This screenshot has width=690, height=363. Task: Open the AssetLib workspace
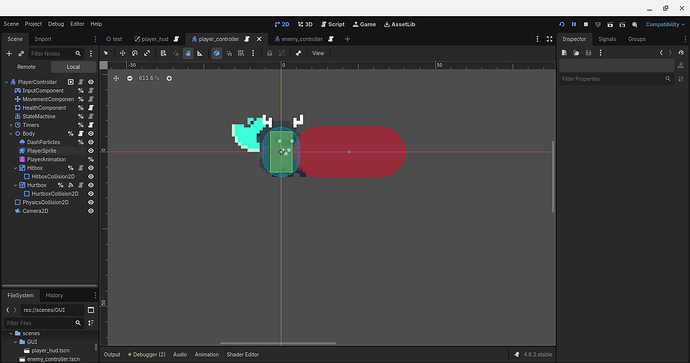click(400, 24)
